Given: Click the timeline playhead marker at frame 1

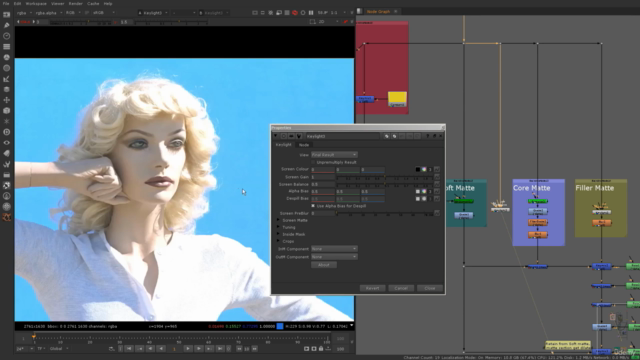Looking at the screenshot, I should click(34, 337).
